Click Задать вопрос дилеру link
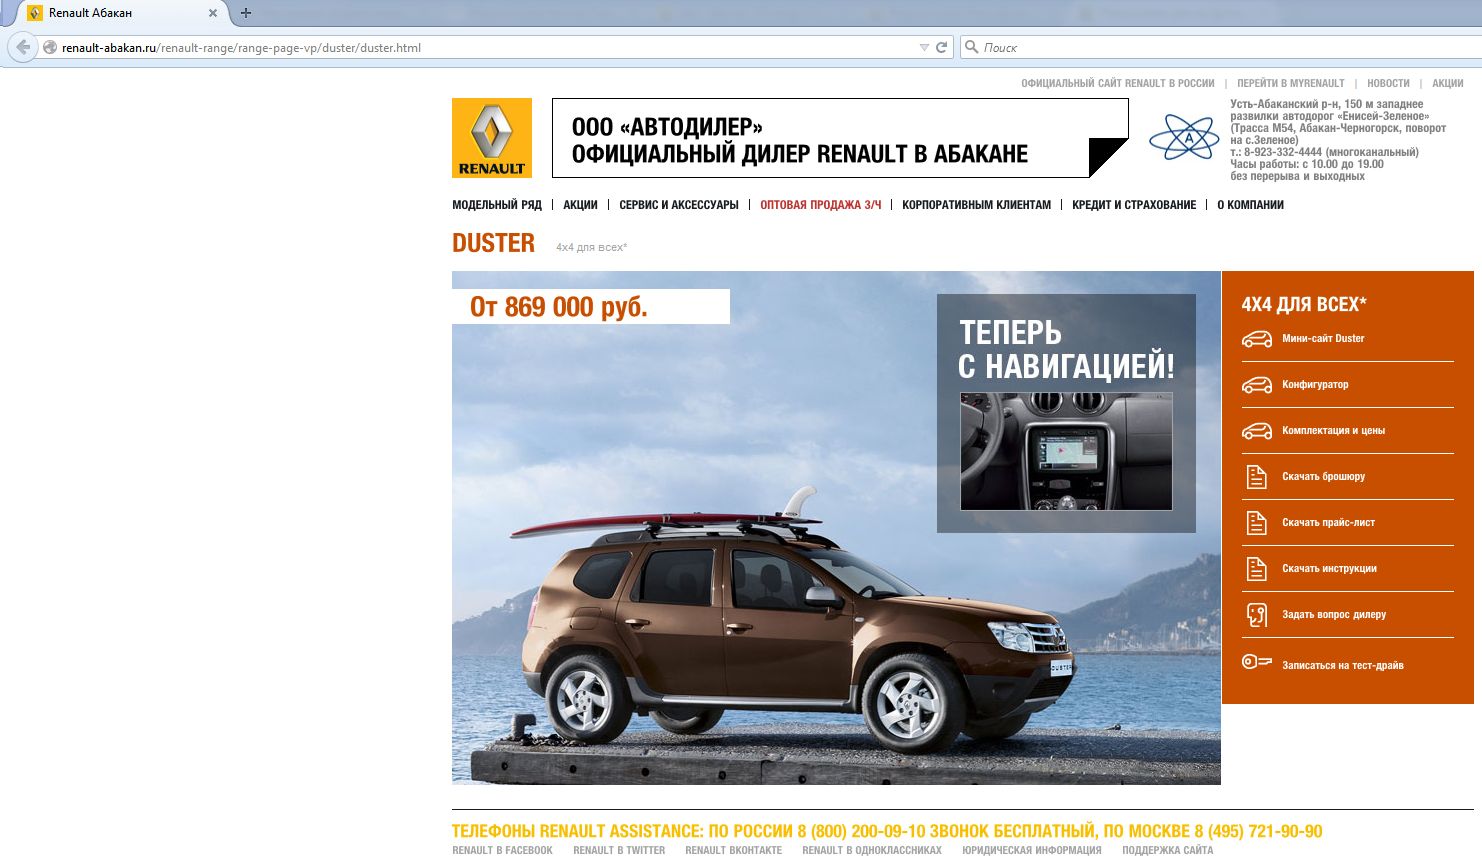Image resolution: width=1482 pixels, height=862 pixels. tap(1334, 615)
